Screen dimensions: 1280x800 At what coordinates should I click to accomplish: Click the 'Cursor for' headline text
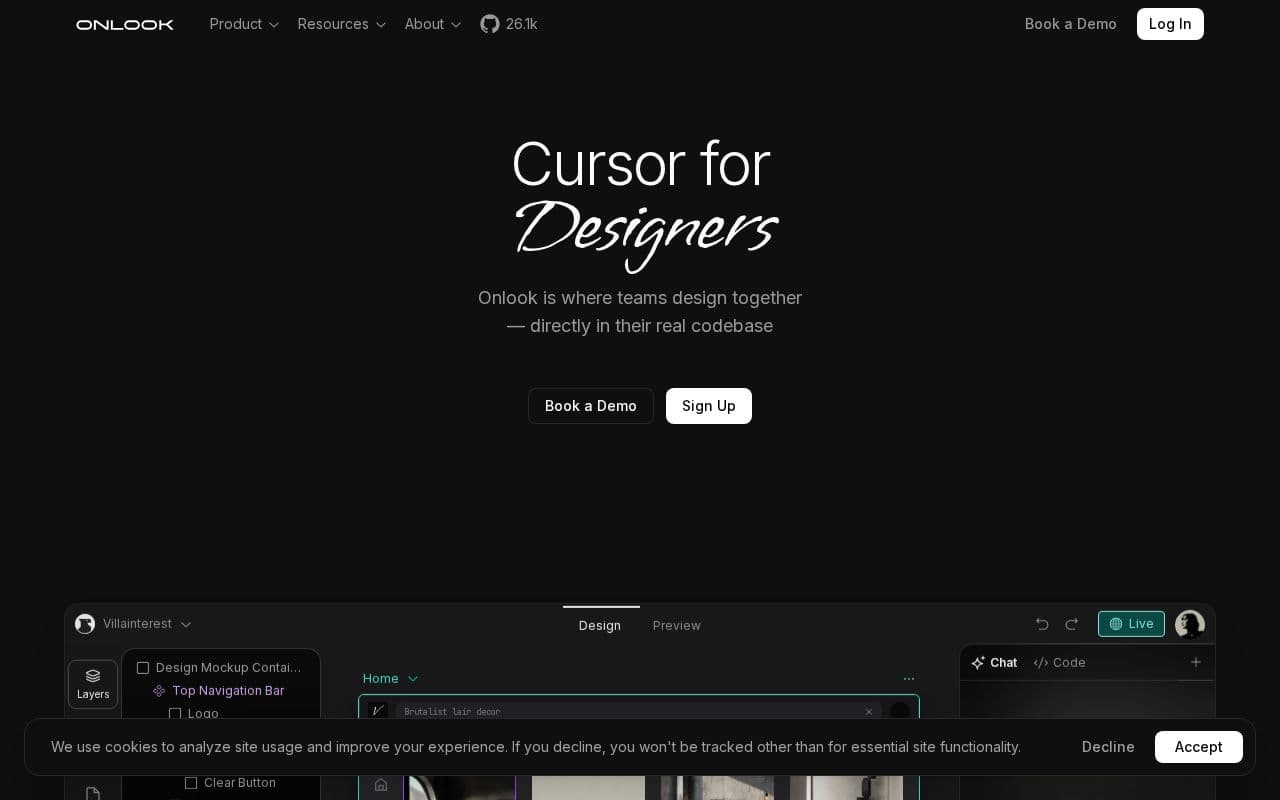640,164
